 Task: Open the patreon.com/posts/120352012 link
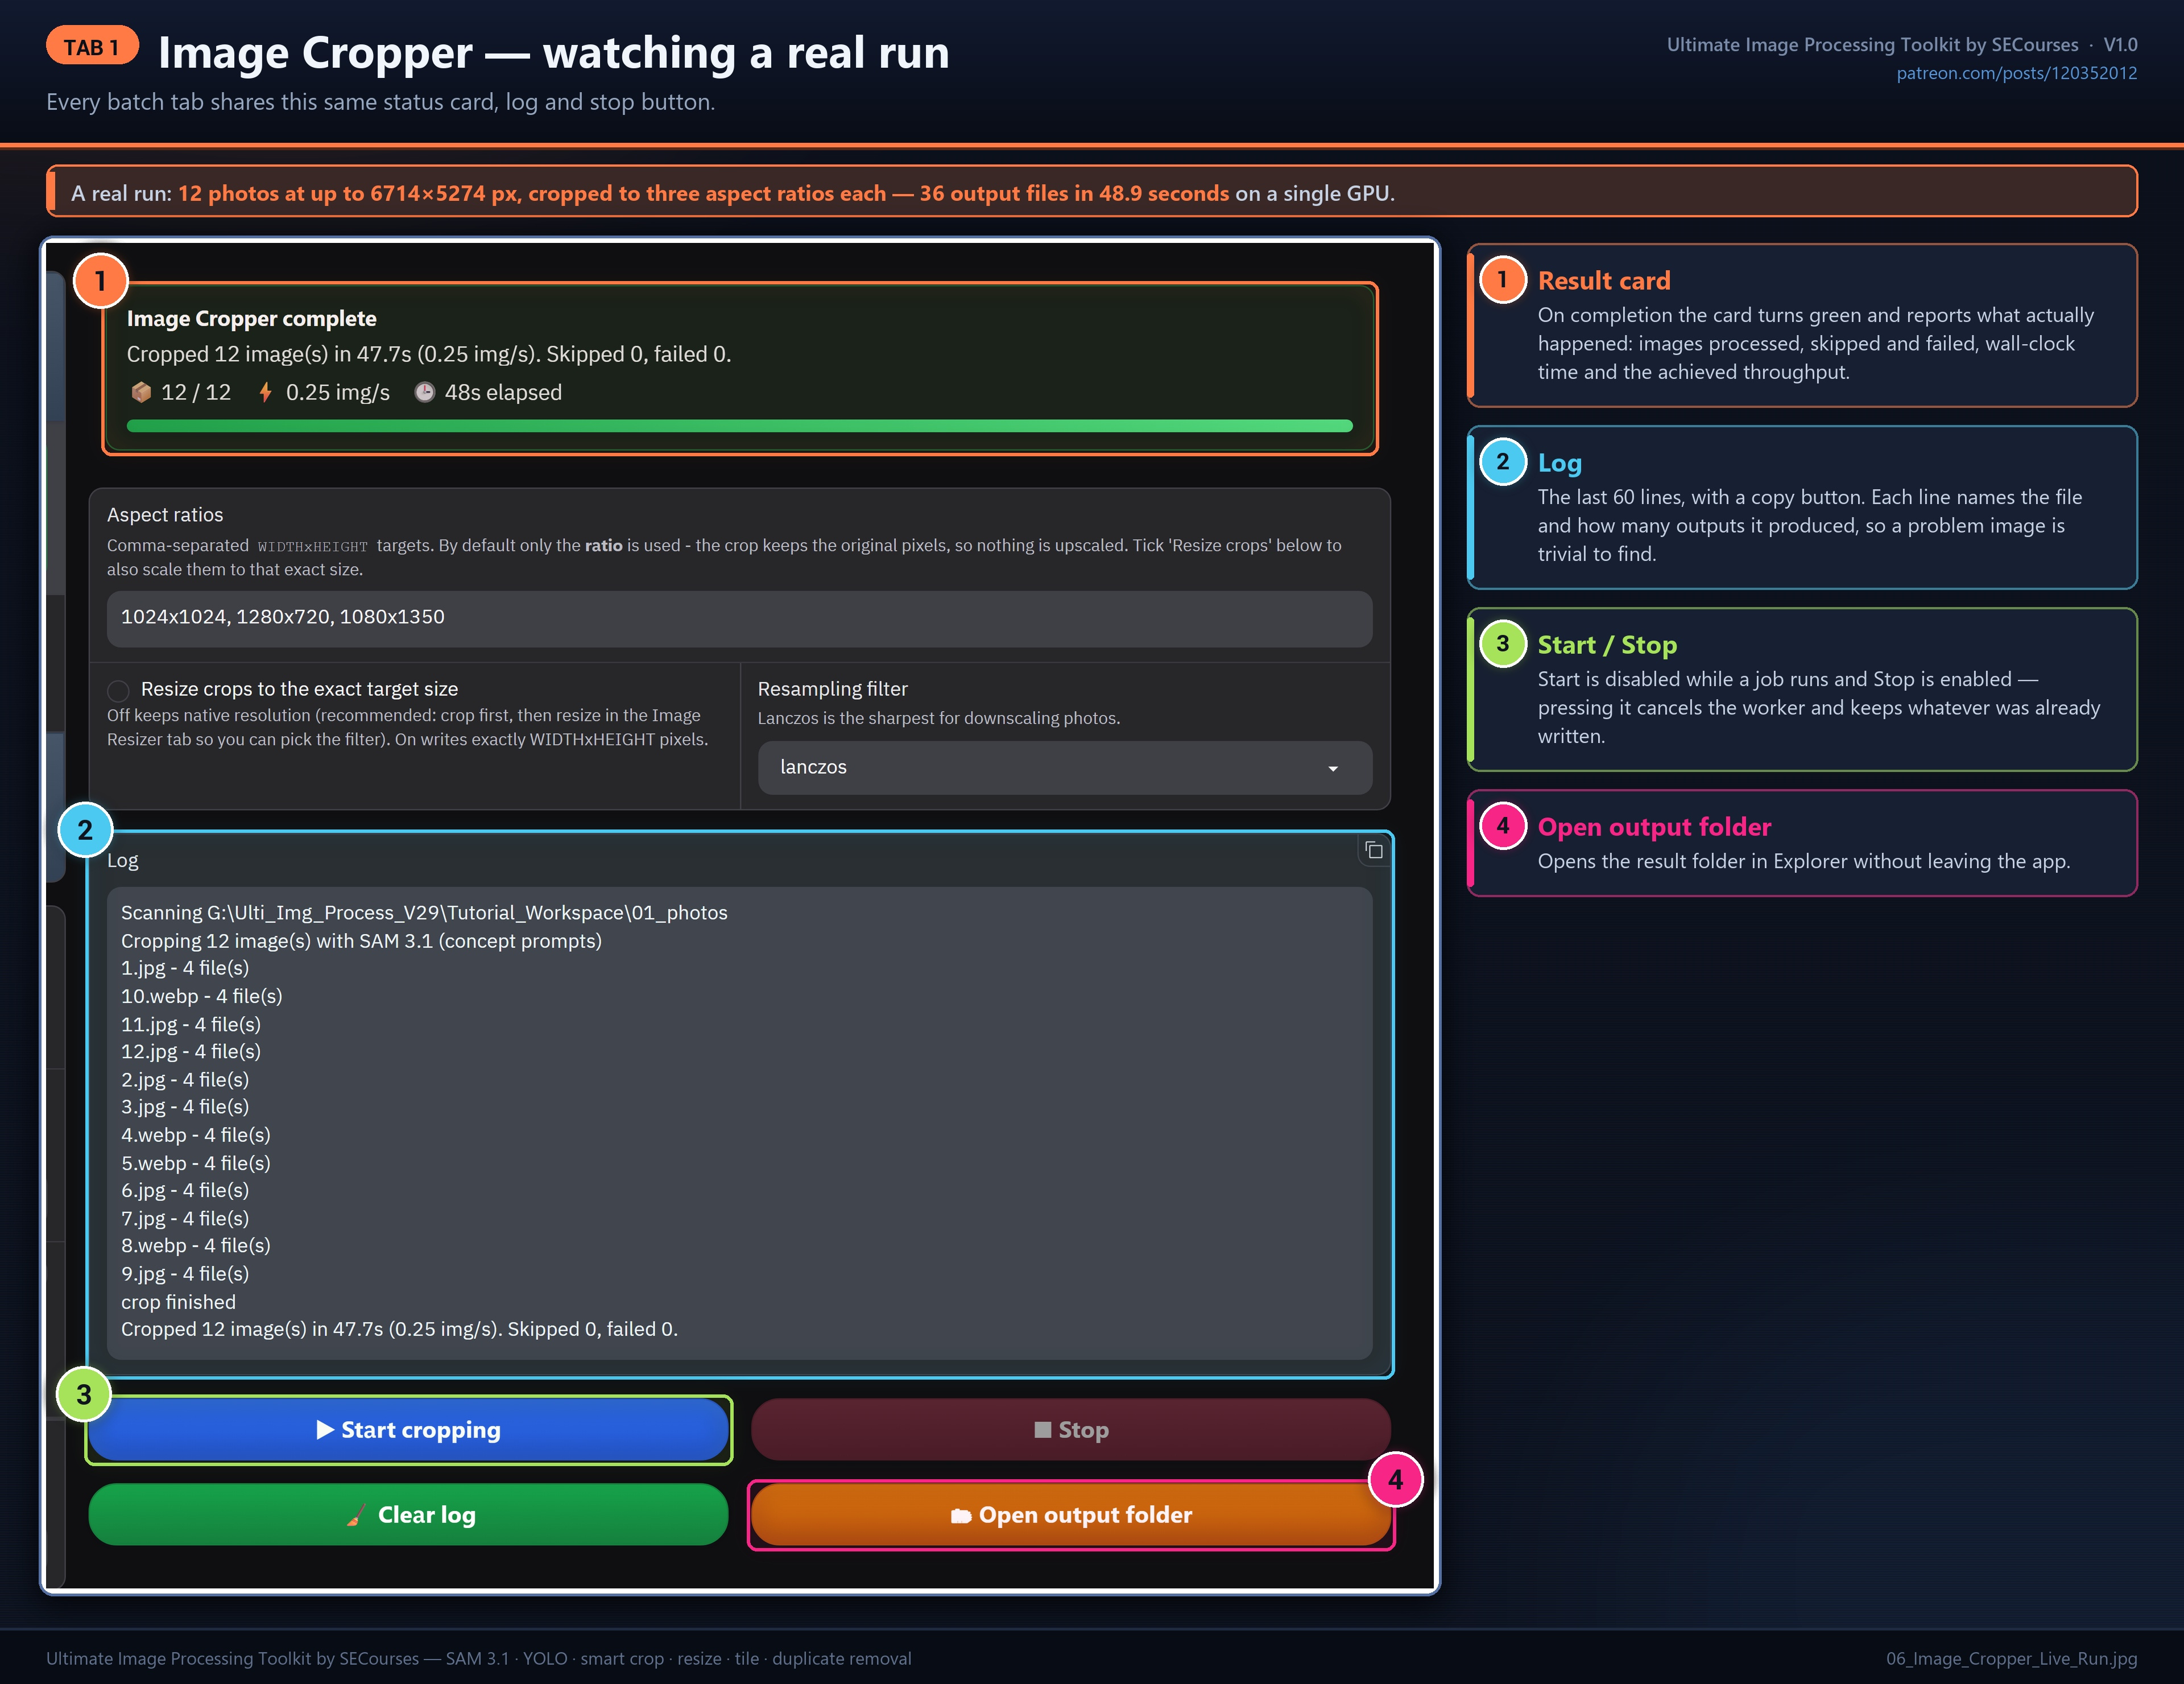tap(2016, 73)
